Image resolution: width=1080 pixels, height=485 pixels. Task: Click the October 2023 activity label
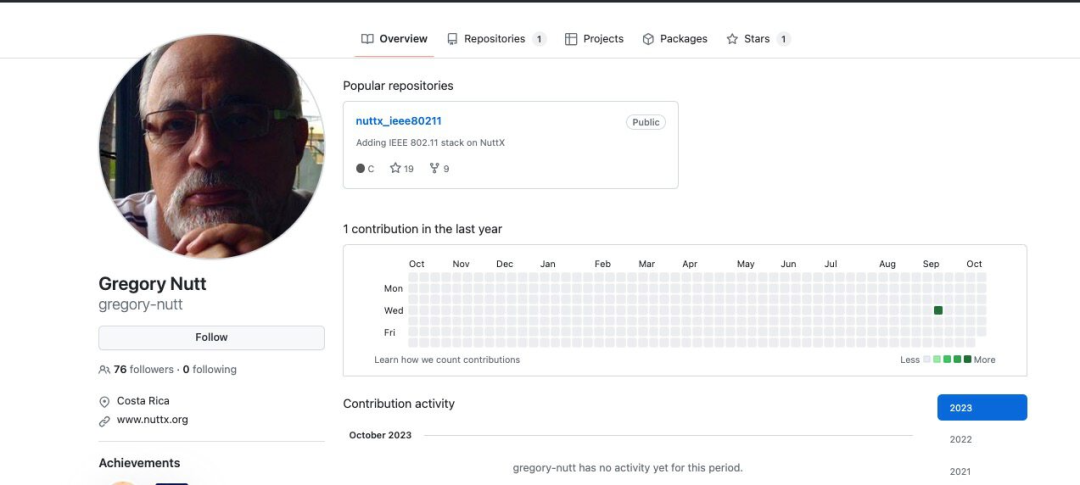[x=380, y=435]
